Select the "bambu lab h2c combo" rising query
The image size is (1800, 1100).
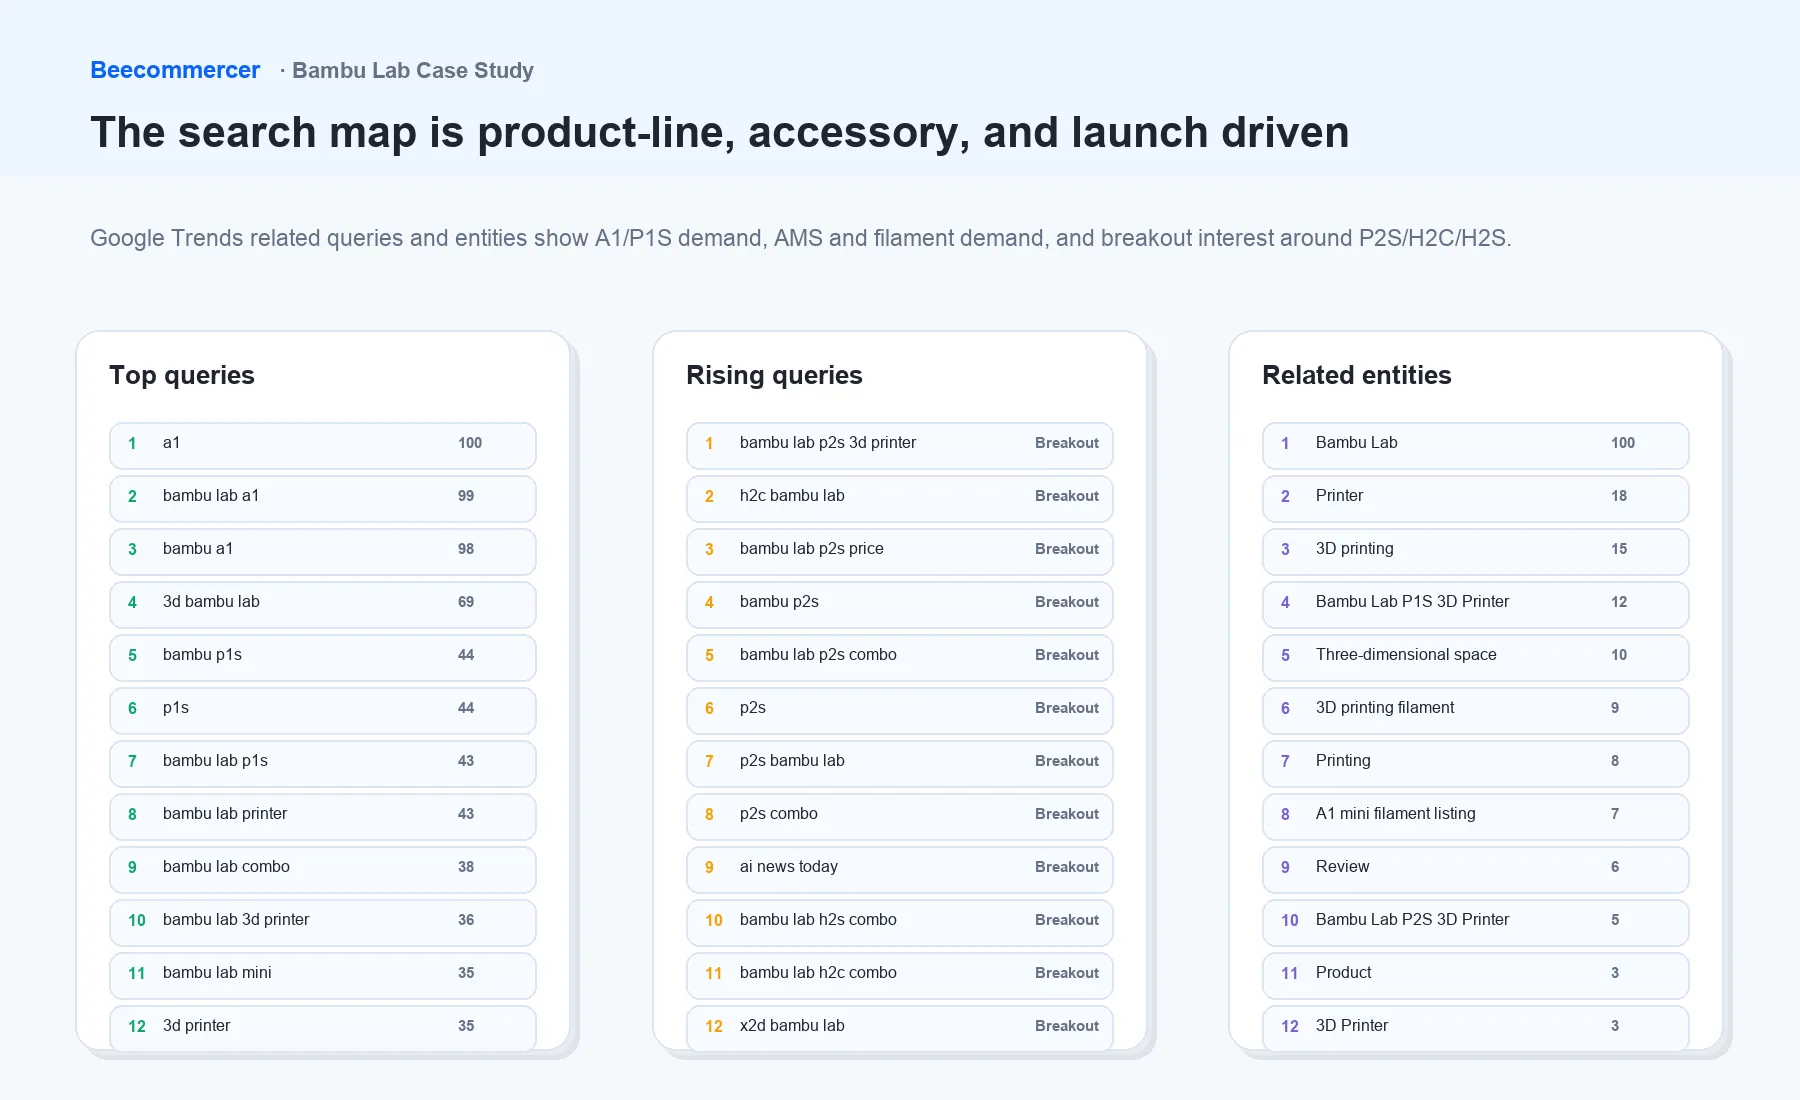point(900,975)
